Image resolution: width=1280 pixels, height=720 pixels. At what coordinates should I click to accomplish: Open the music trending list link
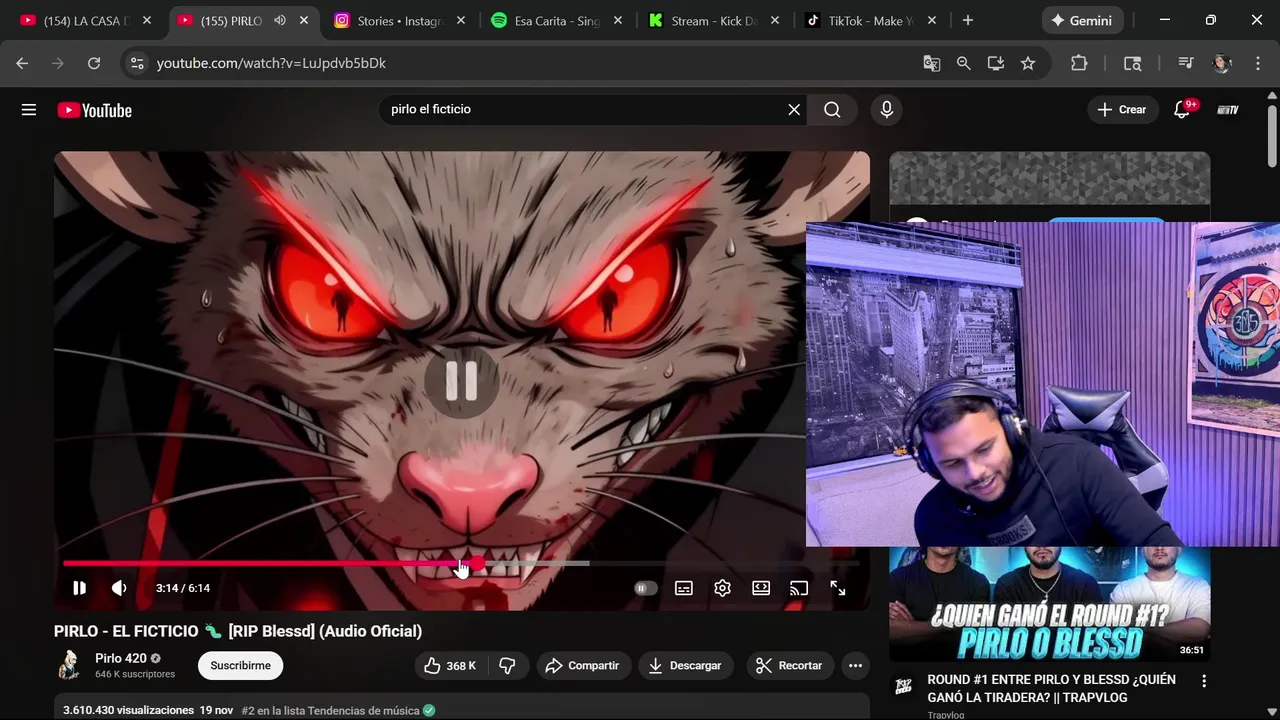click(x=330, y=711)
